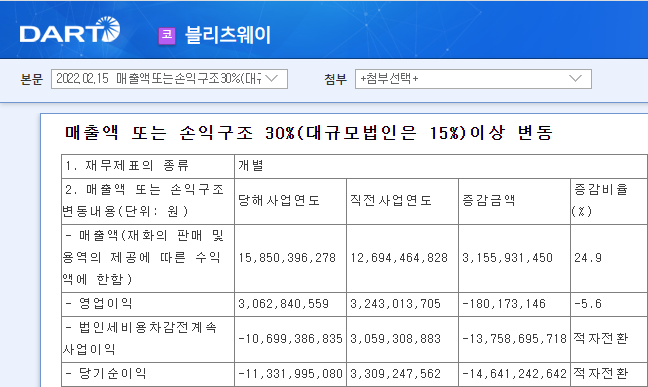Open the 본문 document dropdown dated 2022.02.15

coord(169,79)
